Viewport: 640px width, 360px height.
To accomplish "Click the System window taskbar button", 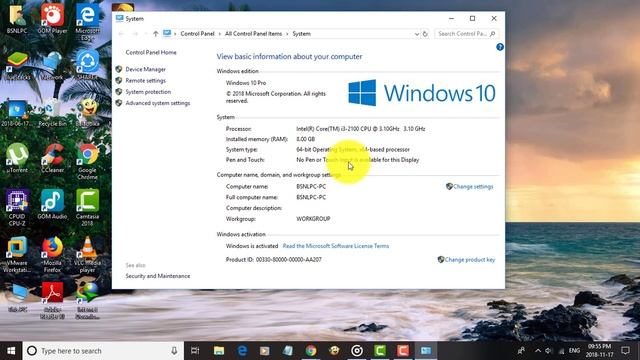I will coord(426,351).
